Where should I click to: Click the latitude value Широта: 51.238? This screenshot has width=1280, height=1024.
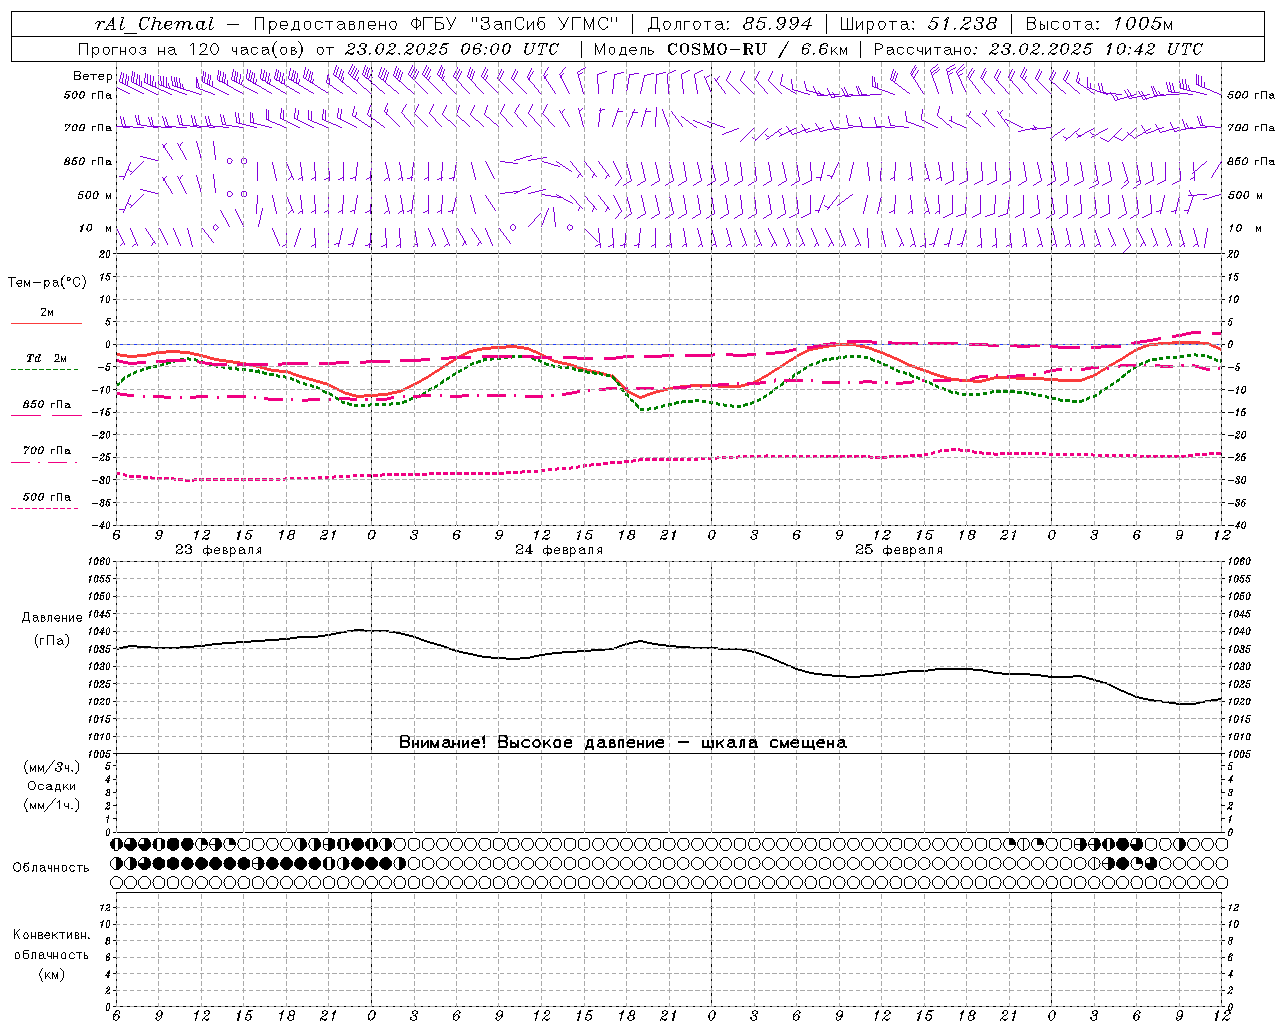[x=918, y=24]
